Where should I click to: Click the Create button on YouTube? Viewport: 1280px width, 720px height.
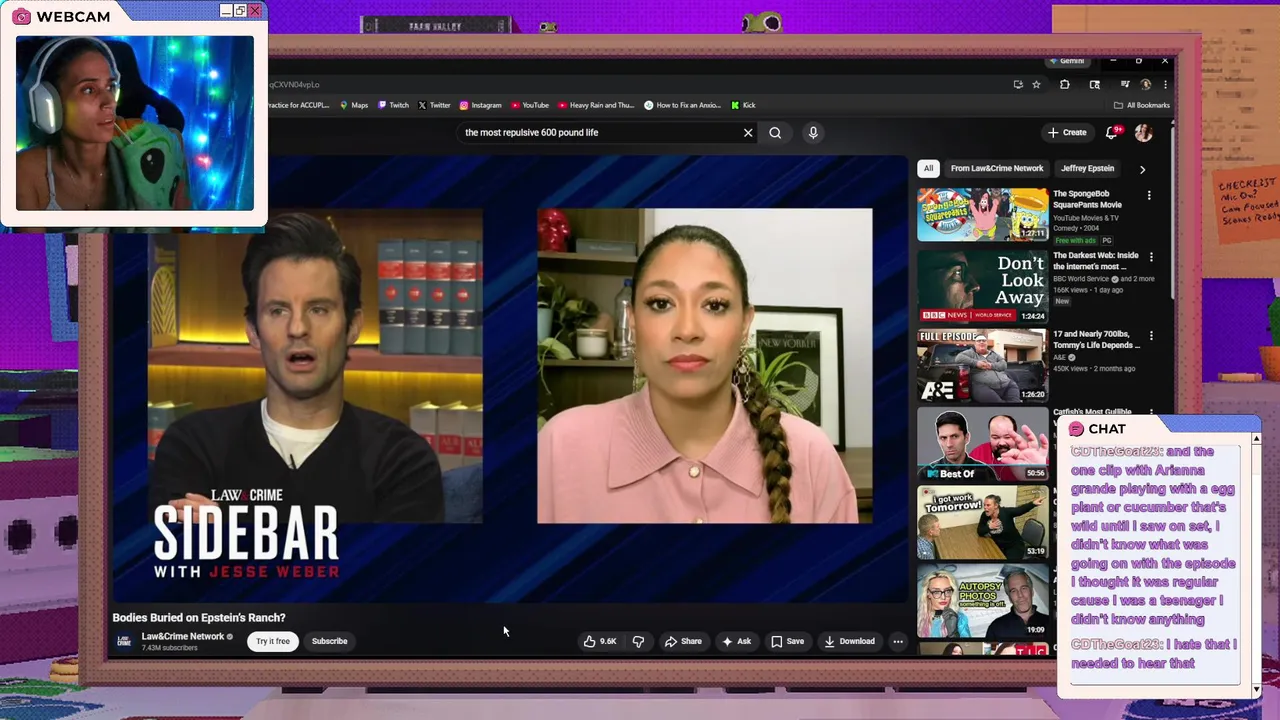point(1067,132)
